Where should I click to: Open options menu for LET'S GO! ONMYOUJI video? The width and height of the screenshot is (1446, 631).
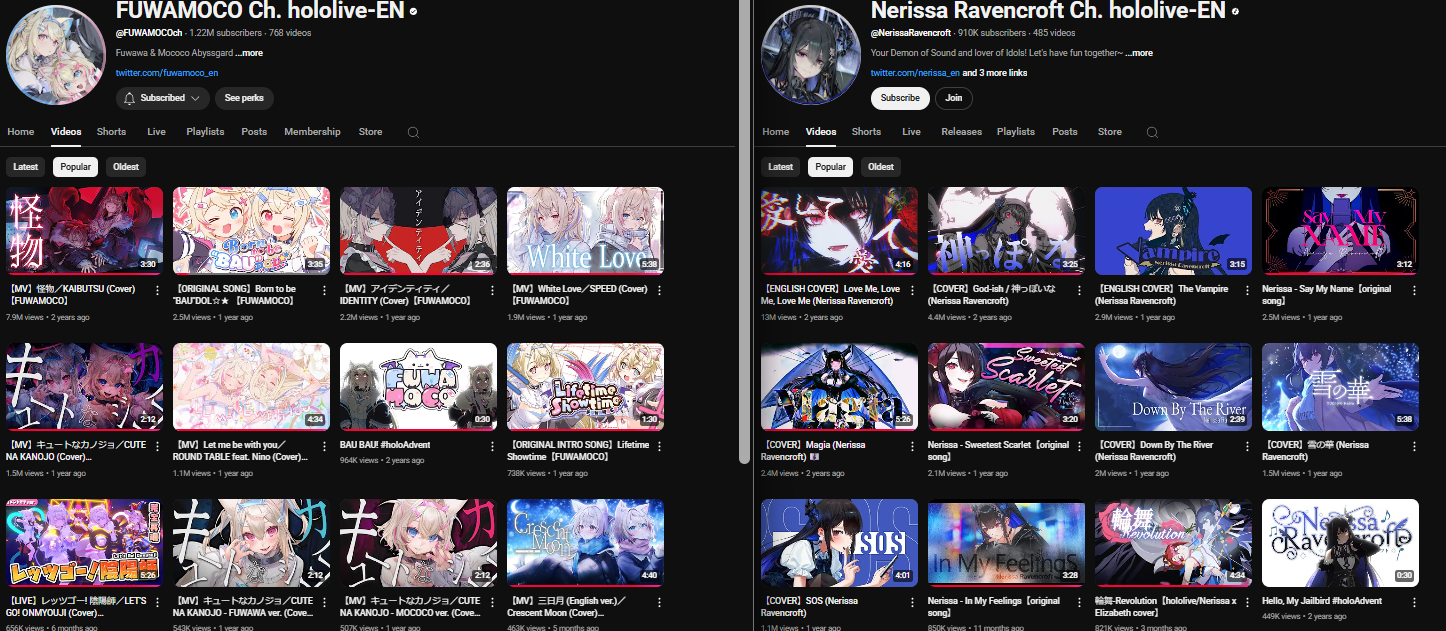(x=157, y=602)
